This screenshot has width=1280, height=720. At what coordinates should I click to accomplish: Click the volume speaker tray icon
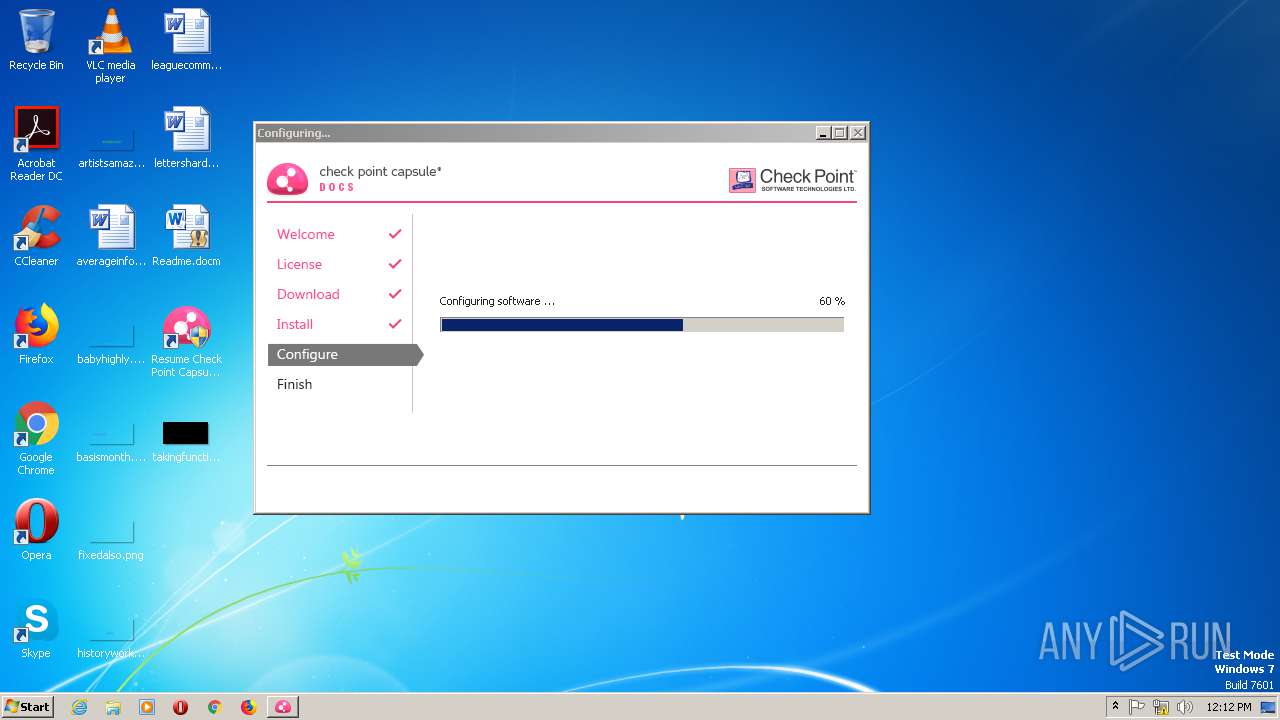(1185, 707)
